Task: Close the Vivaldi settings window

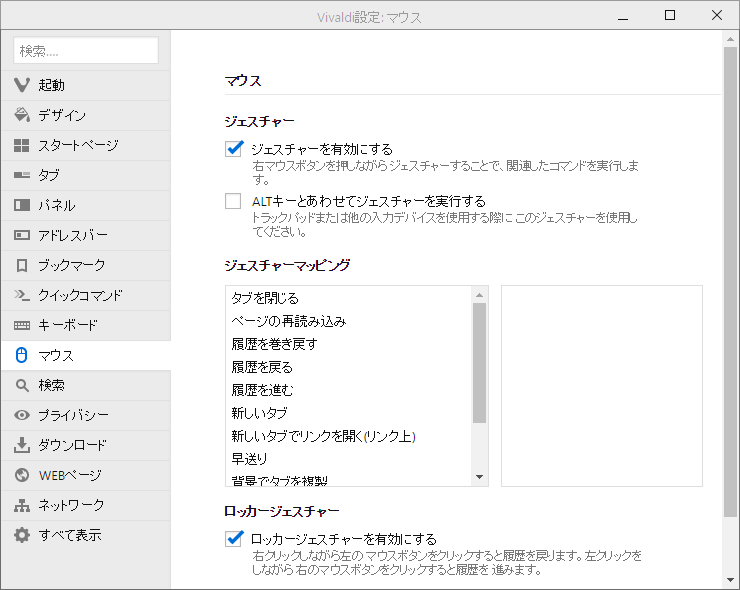Action: 716,16
